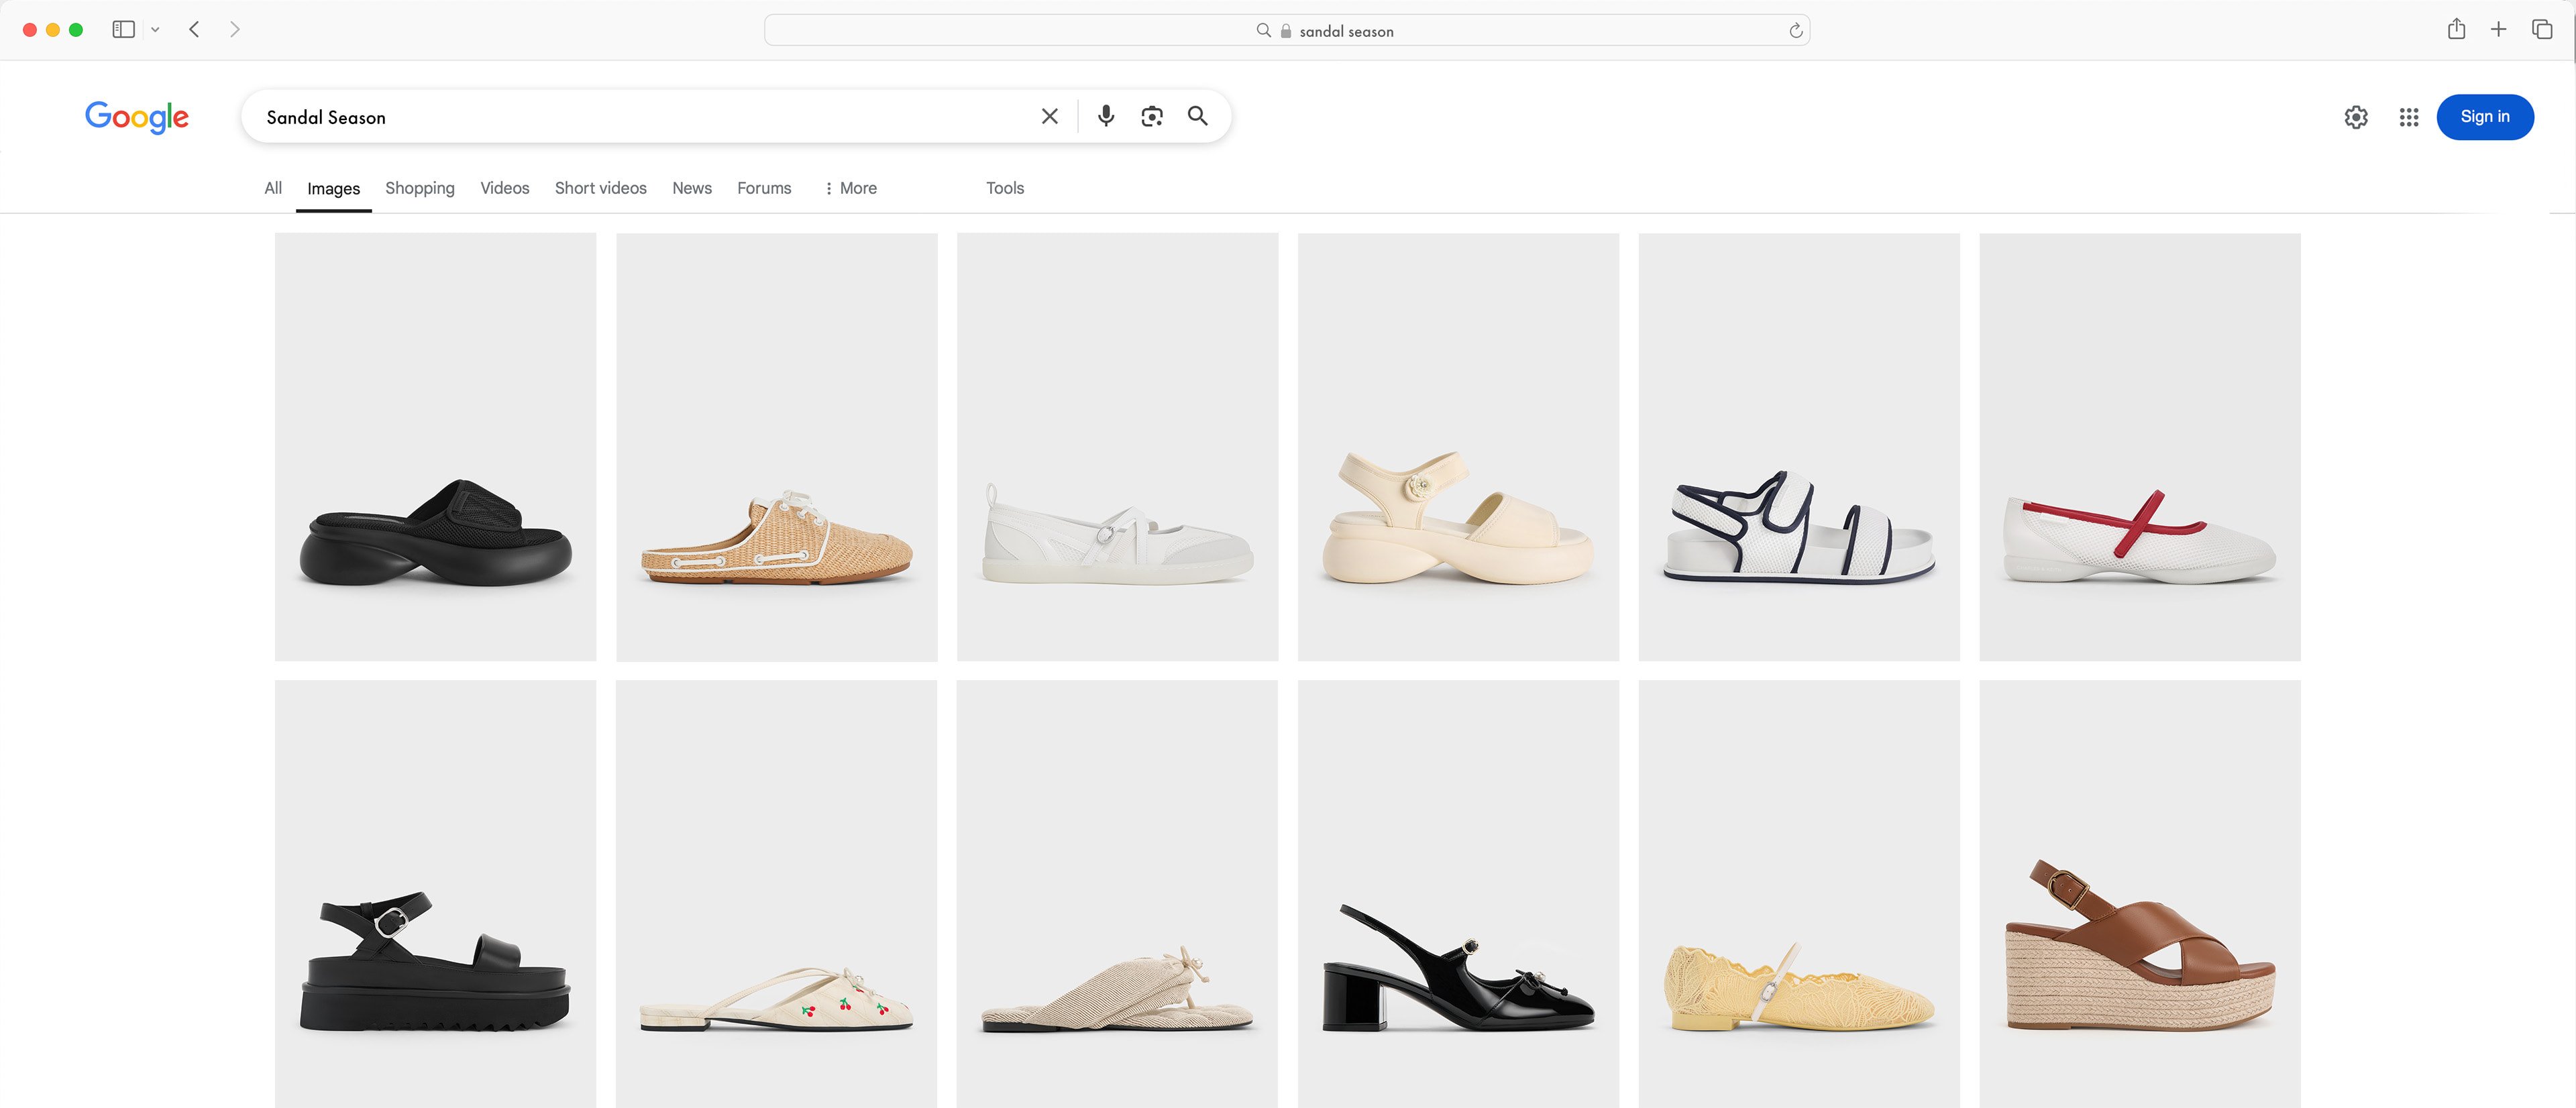Open the Google apps grid
2576x1108 pixels.
click(x=2409, y=117)
